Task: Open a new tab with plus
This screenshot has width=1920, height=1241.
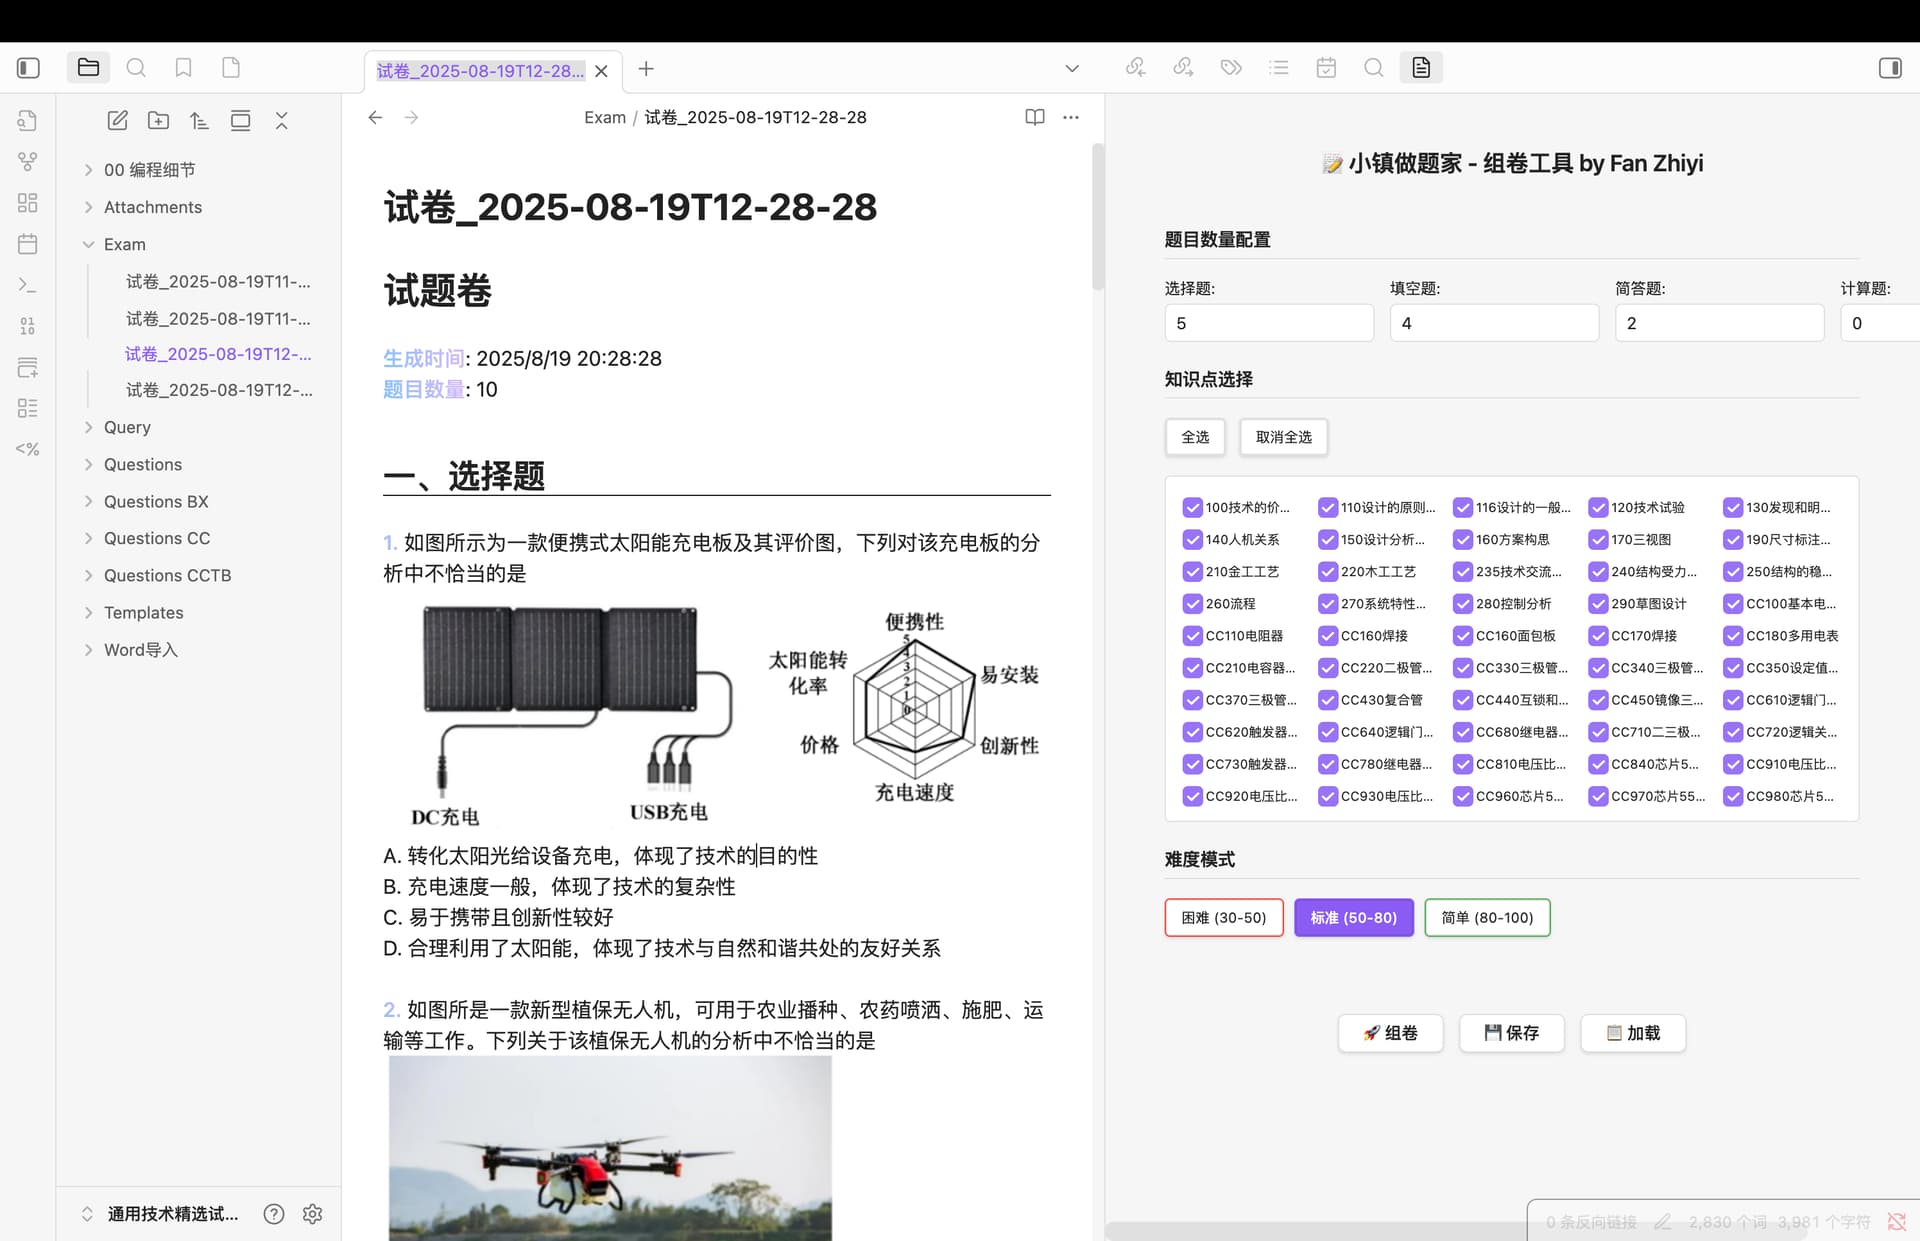Action: (646, 68)
